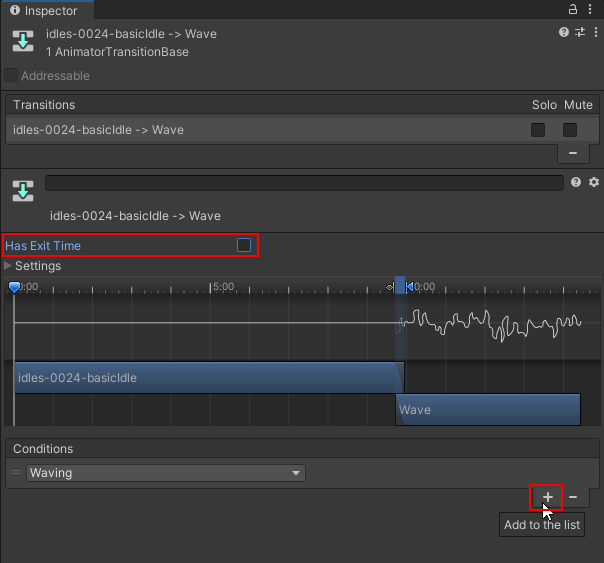
Task: Expand the Settings foldout
Action: [9, 266]
